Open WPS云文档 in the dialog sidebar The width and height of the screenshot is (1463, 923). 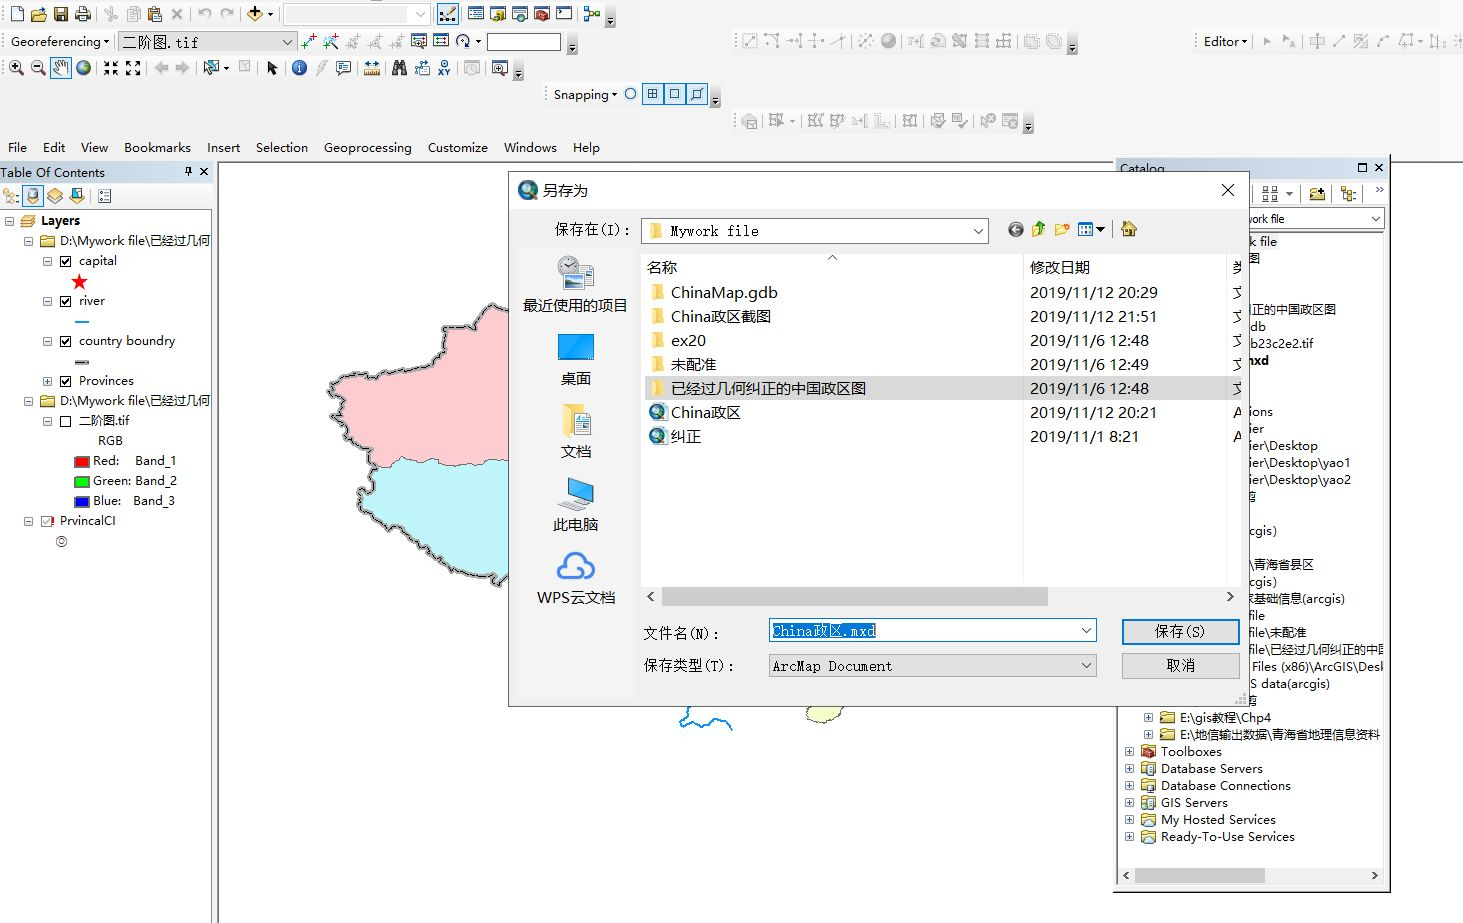(x=576, y=578)
